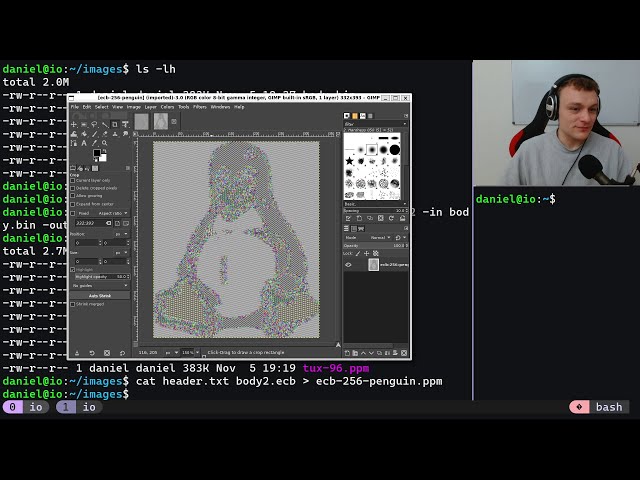Reset to default tool options
The height and width of the screenshot is (480, 640).
(122, 353)
